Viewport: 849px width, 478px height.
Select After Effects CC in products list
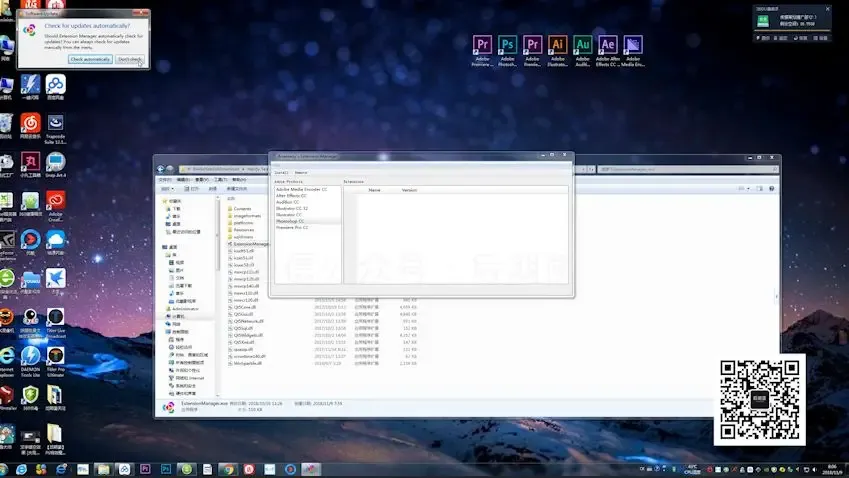tap(291, 195)
